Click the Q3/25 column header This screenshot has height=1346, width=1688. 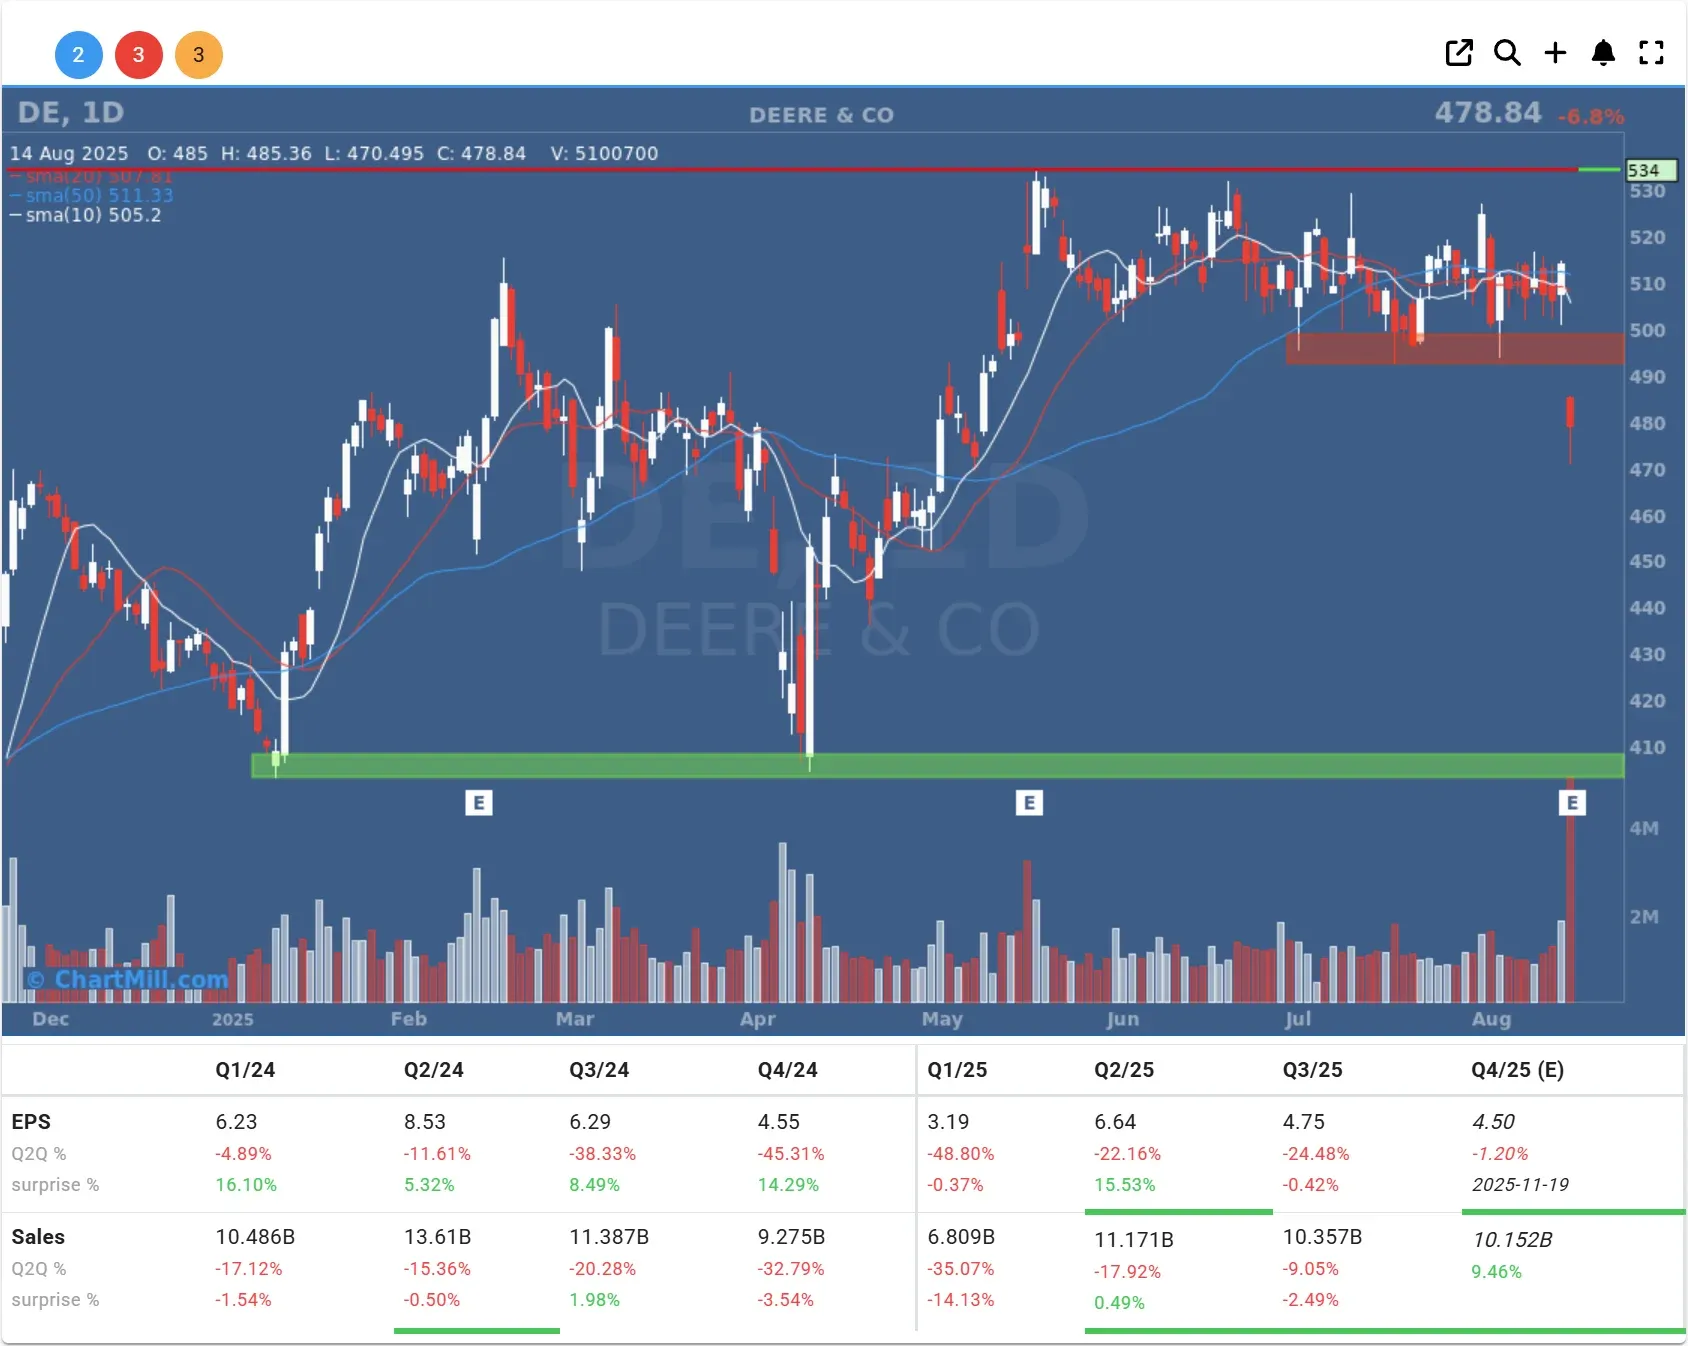[x=1313, y=1070]
